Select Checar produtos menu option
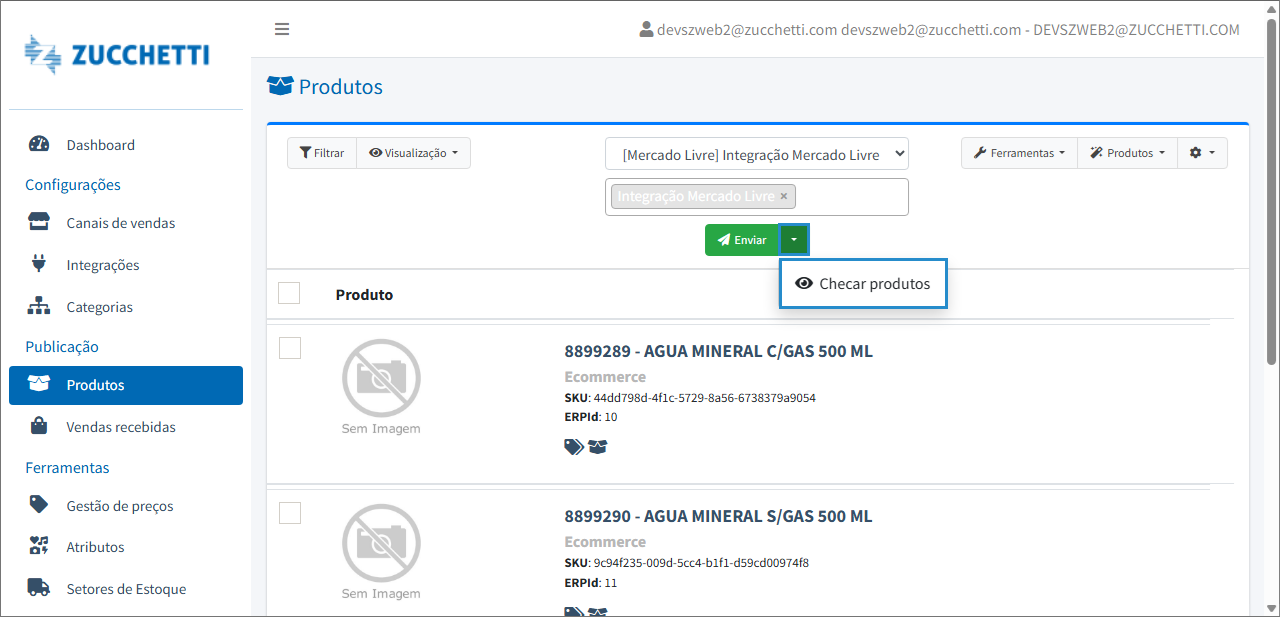 (x=863, y=284)
